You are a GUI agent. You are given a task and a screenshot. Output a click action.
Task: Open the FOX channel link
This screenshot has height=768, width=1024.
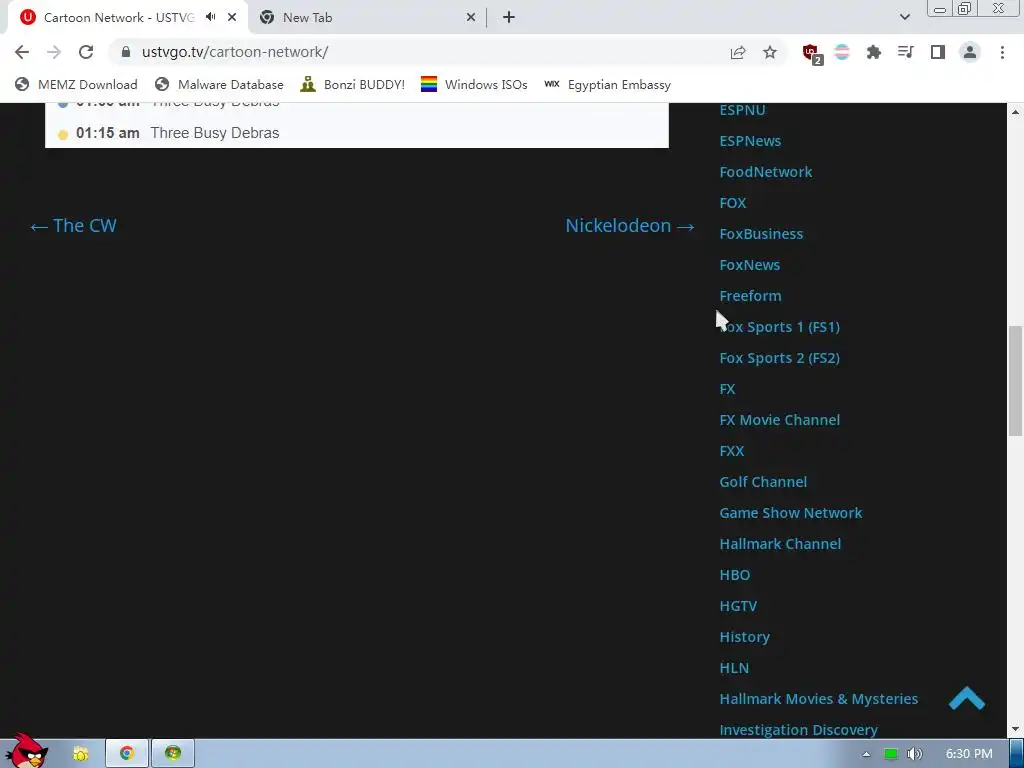coord(732,203)
